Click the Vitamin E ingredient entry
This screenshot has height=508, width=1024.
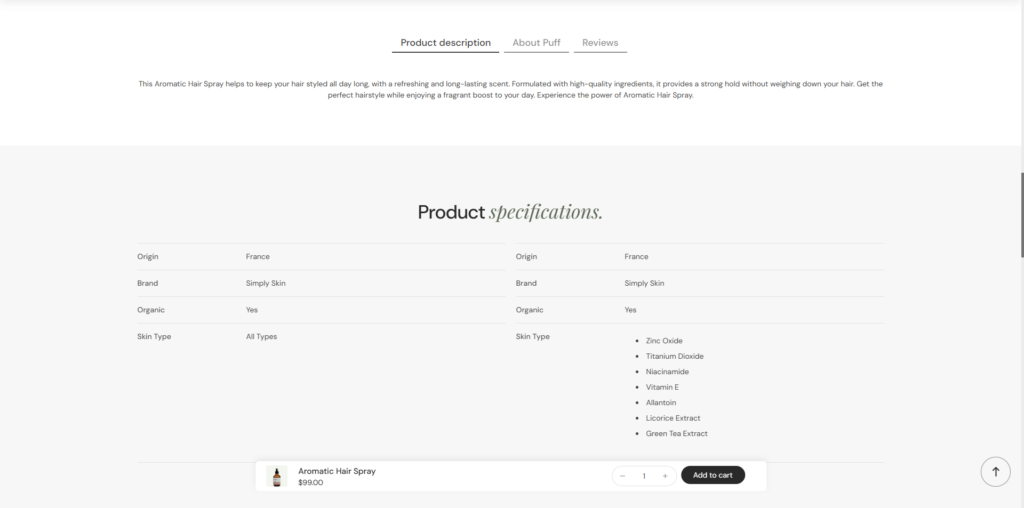tap(662, 387)
